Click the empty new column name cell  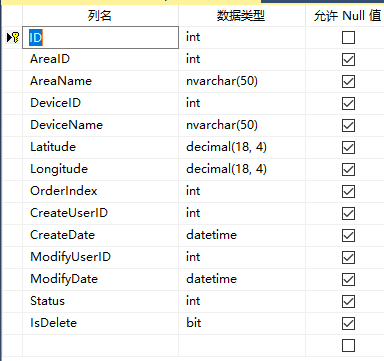coord(100,345)
